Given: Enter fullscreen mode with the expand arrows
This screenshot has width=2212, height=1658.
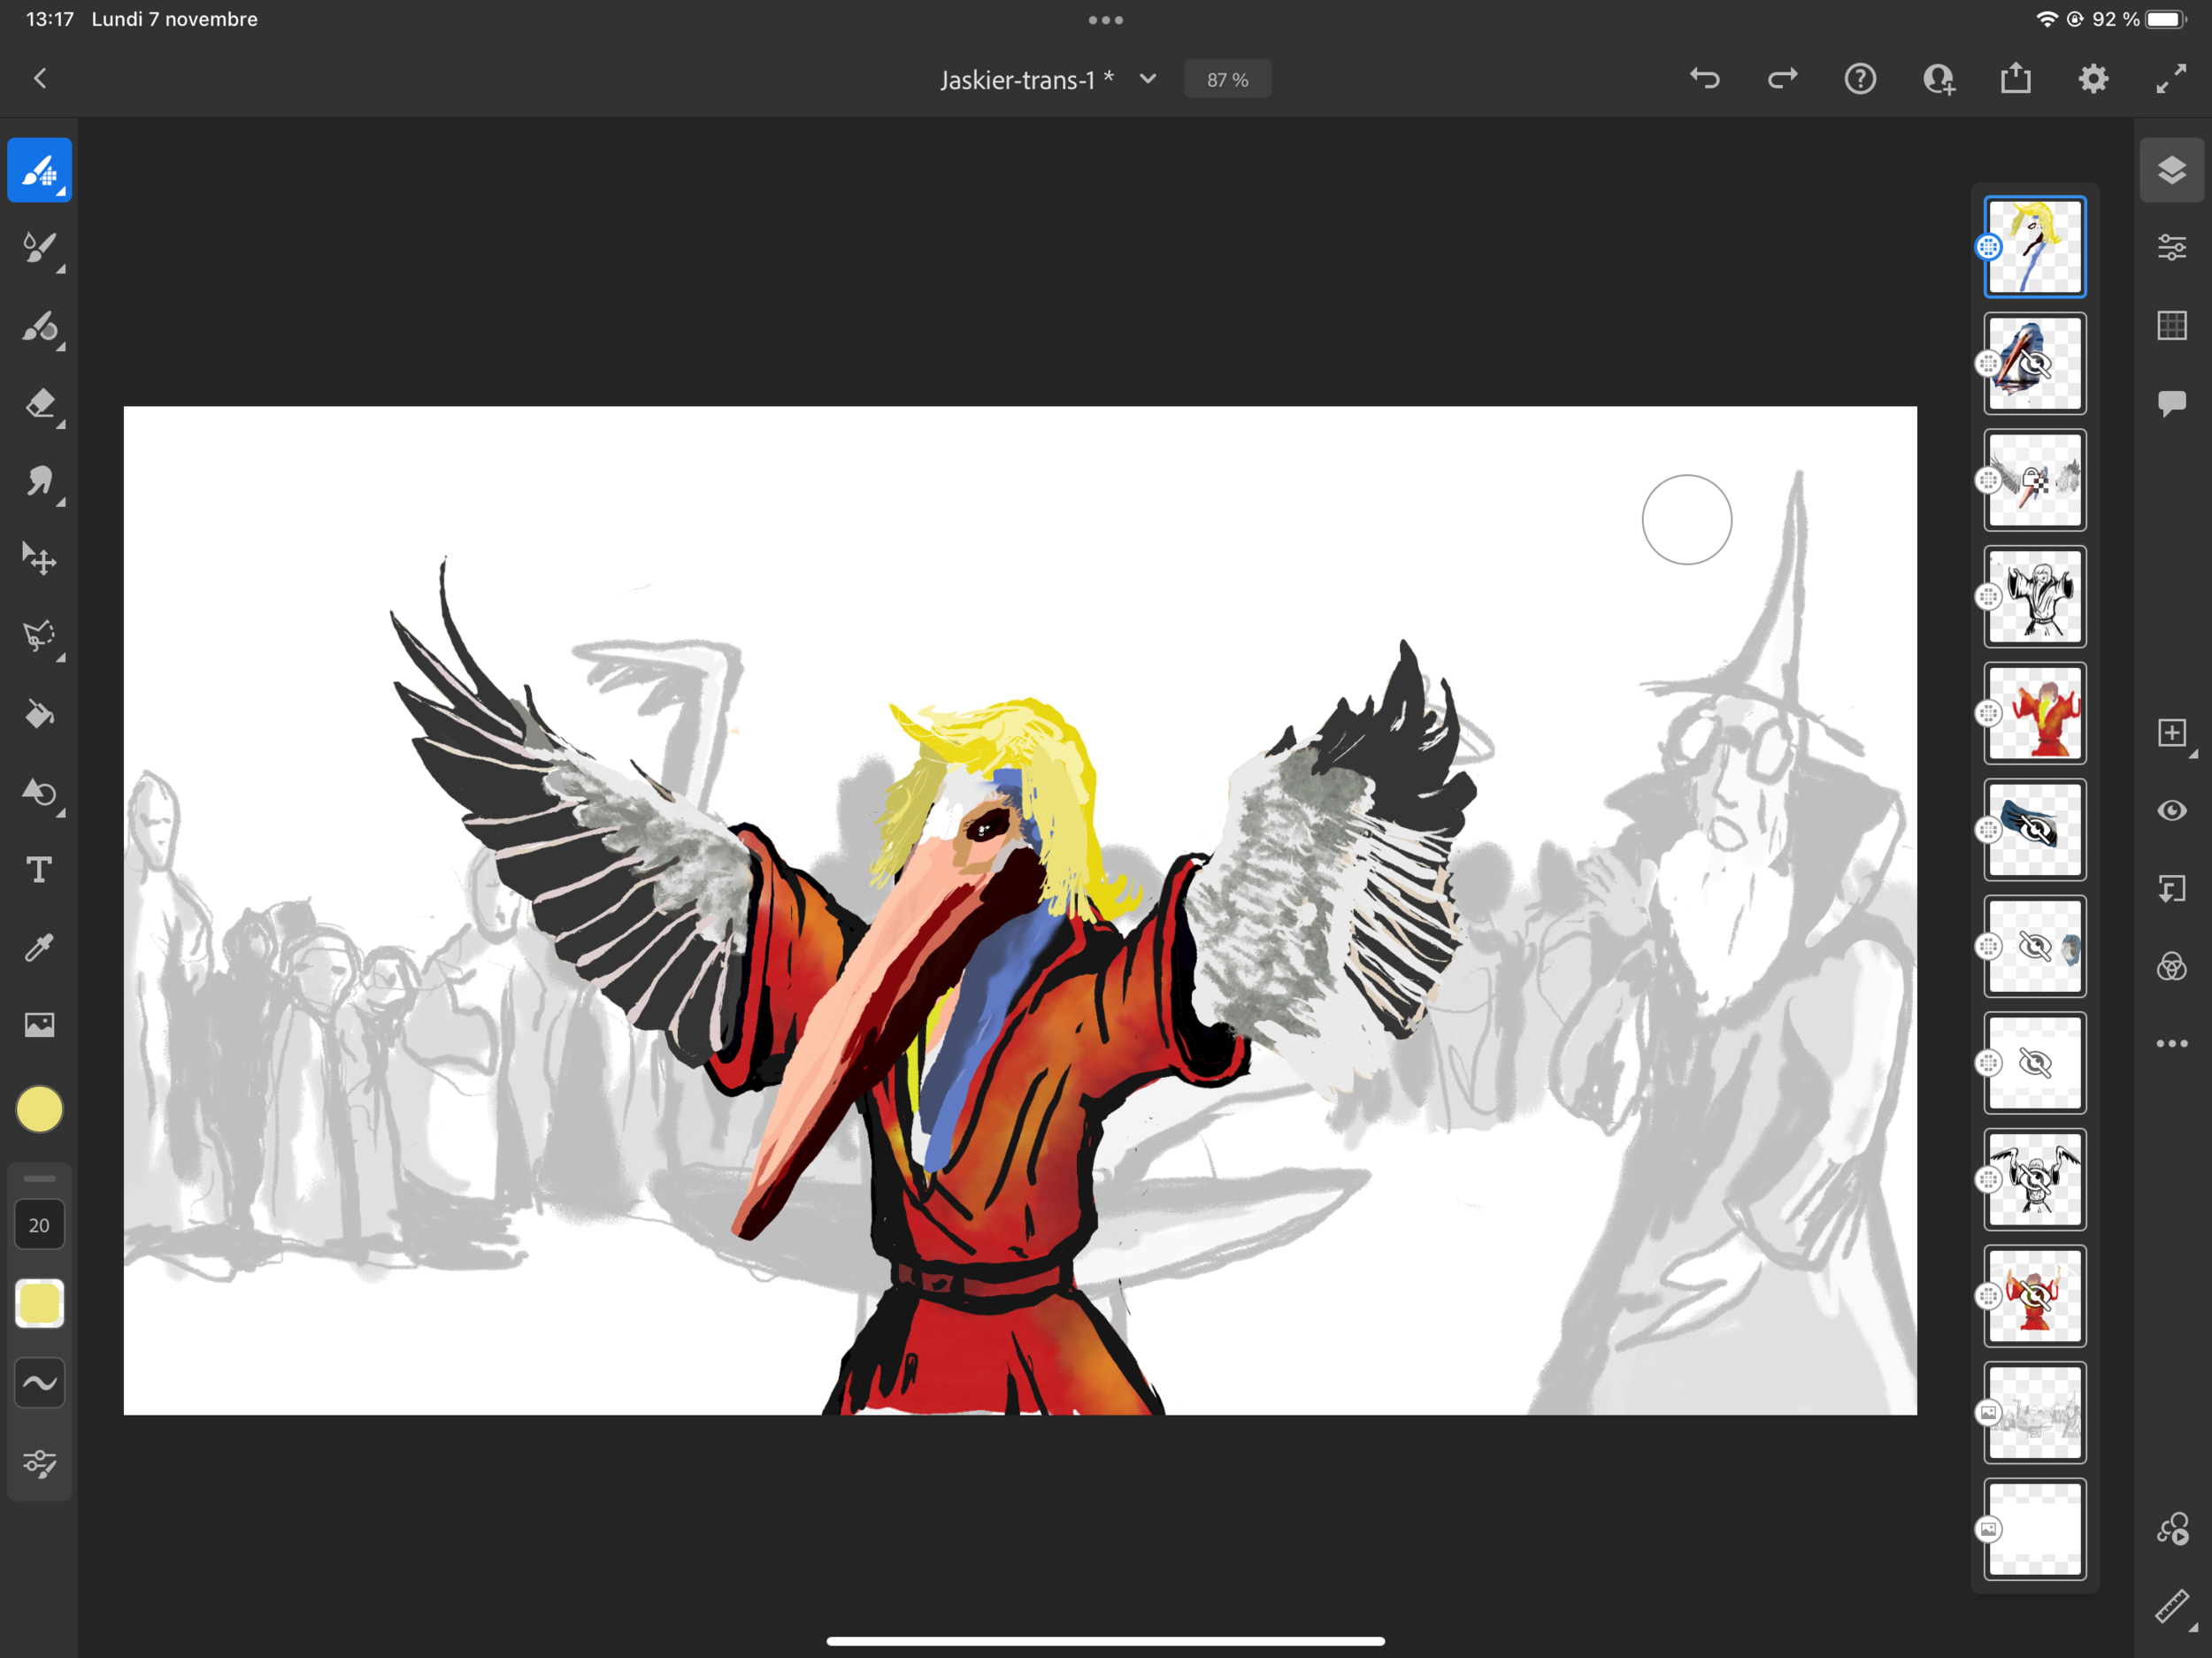Looking at the screenshot, I should coord(2170,79).
